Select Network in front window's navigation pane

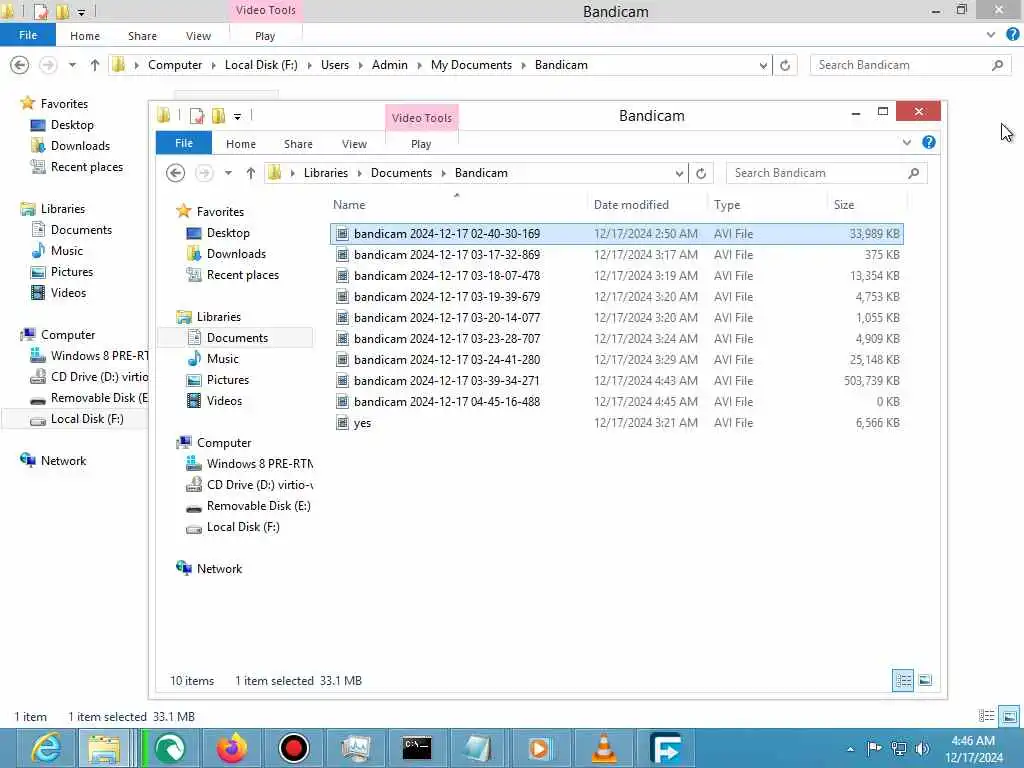click(x=219, y=569)
